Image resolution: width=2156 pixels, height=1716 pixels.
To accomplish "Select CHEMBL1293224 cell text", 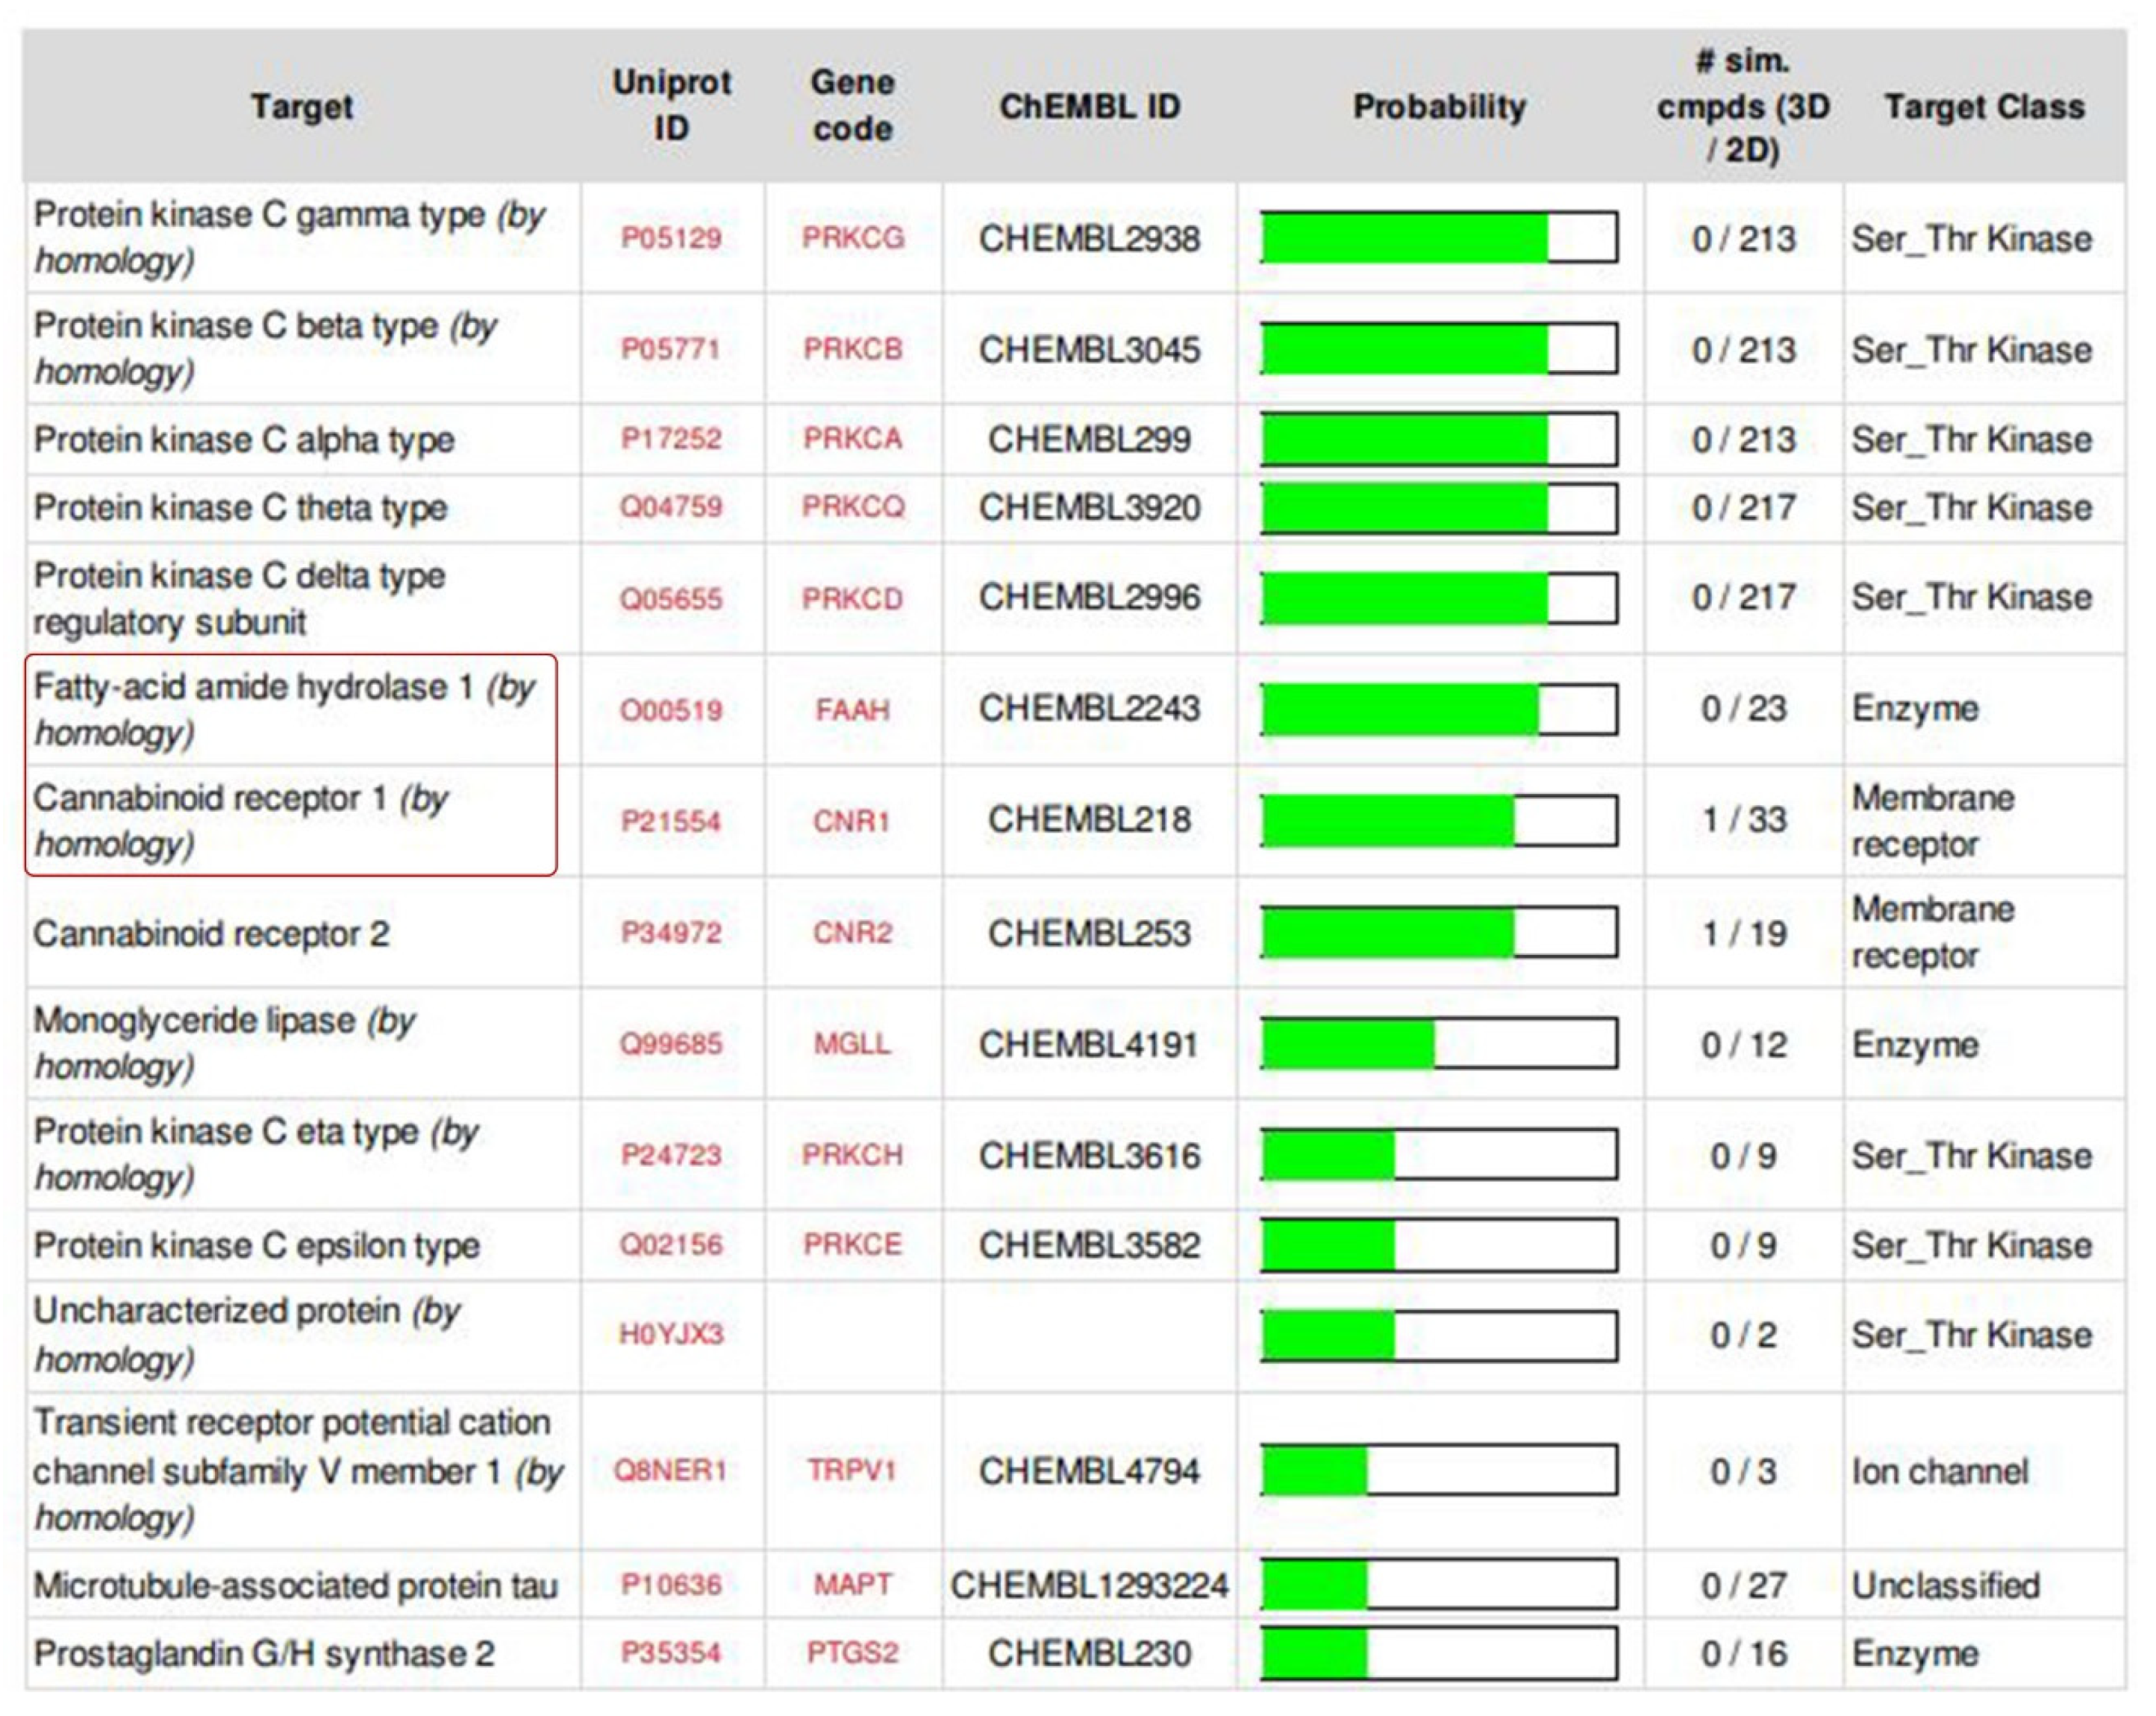I will [1089, 1585].
